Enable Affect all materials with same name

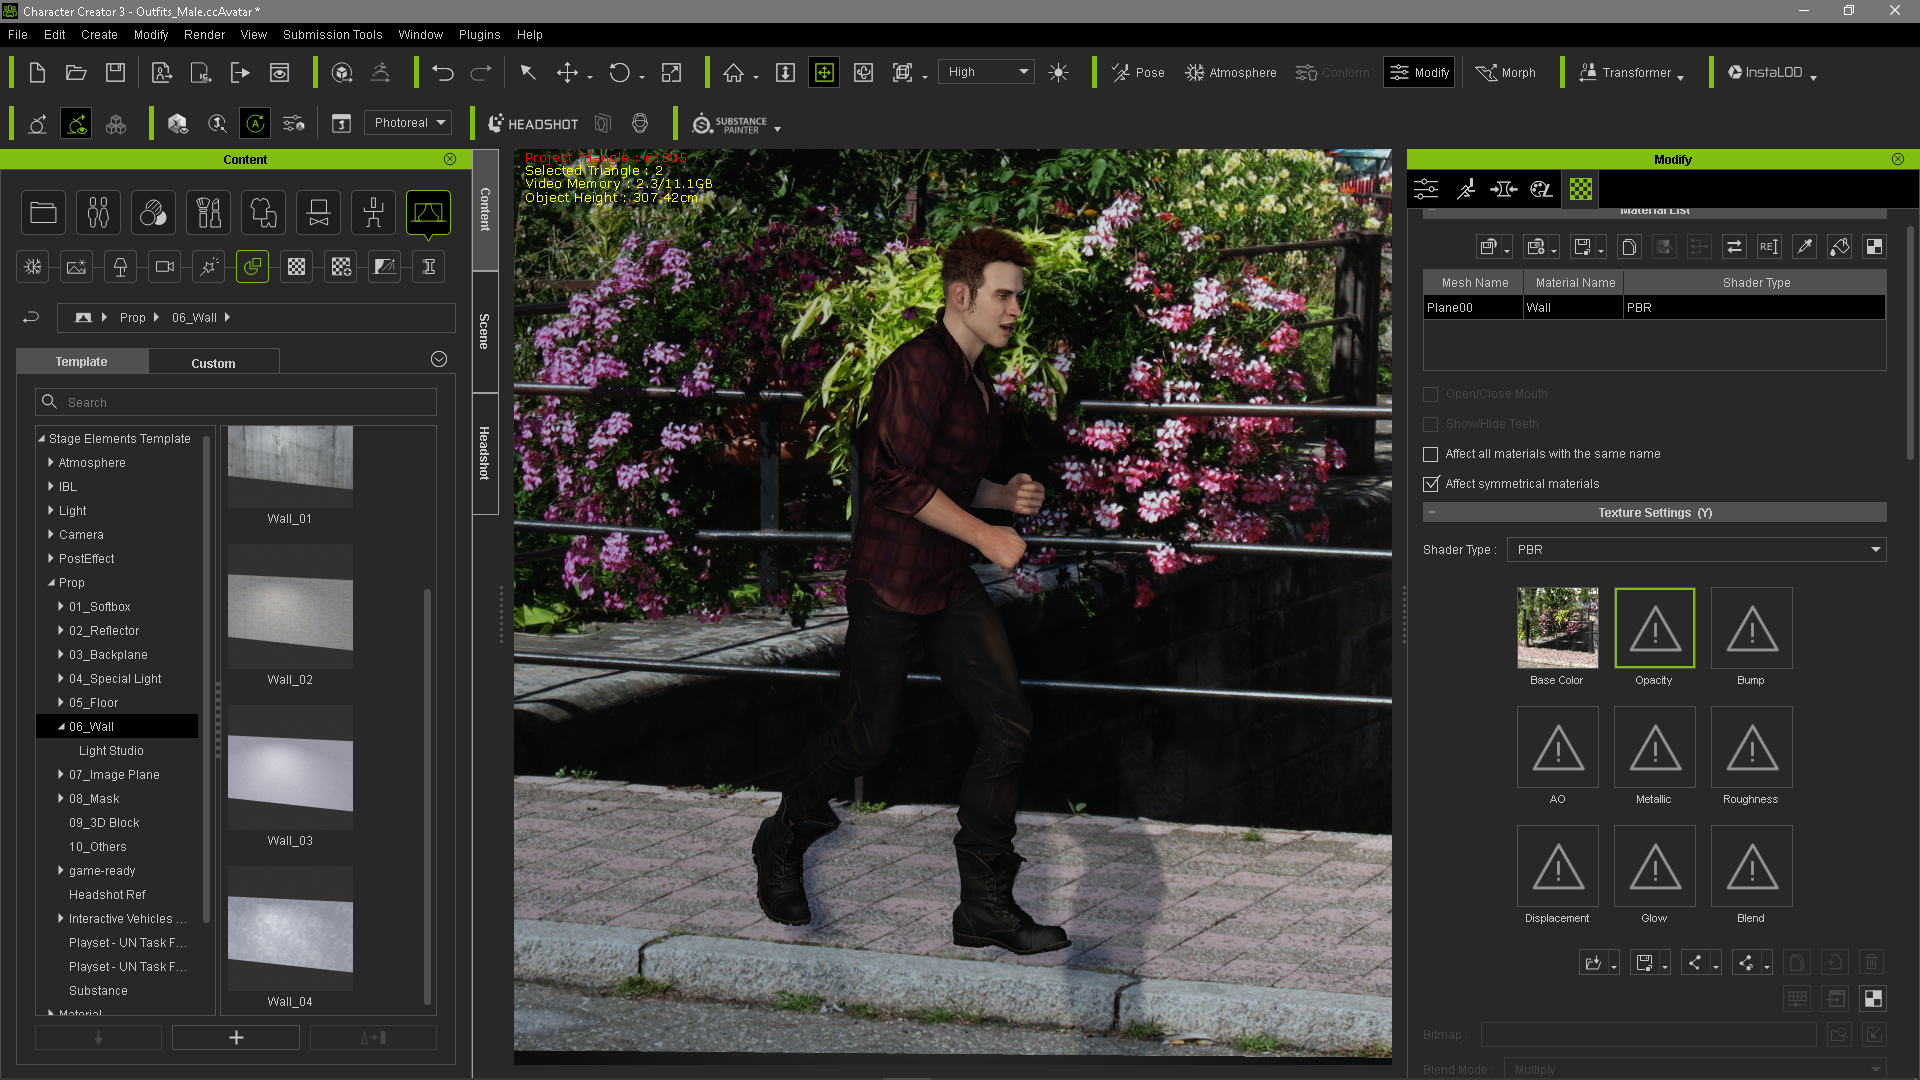(1431, 454)
